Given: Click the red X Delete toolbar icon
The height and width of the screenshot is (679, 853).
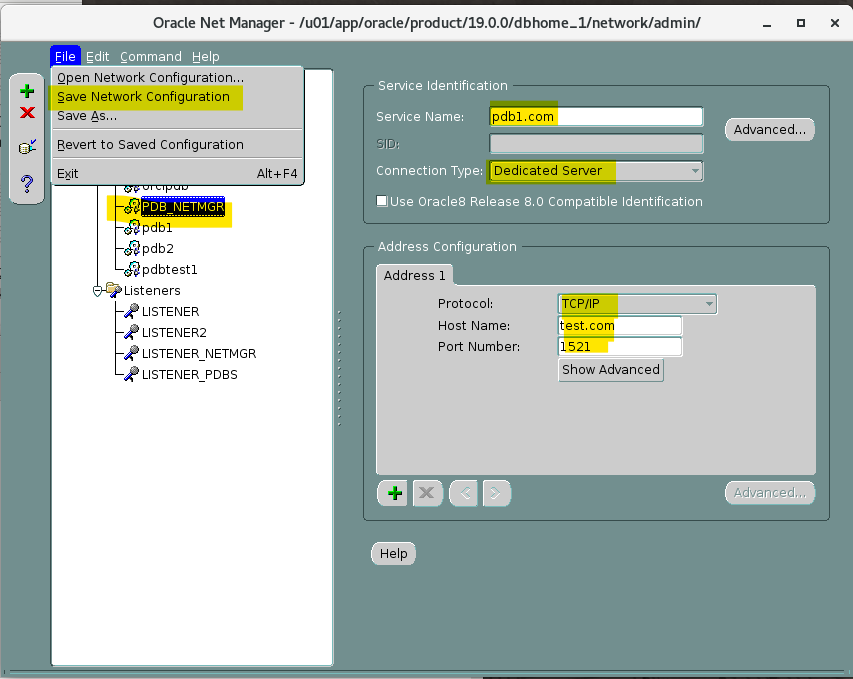Looking at the screenshot, I should coord(27,113).
